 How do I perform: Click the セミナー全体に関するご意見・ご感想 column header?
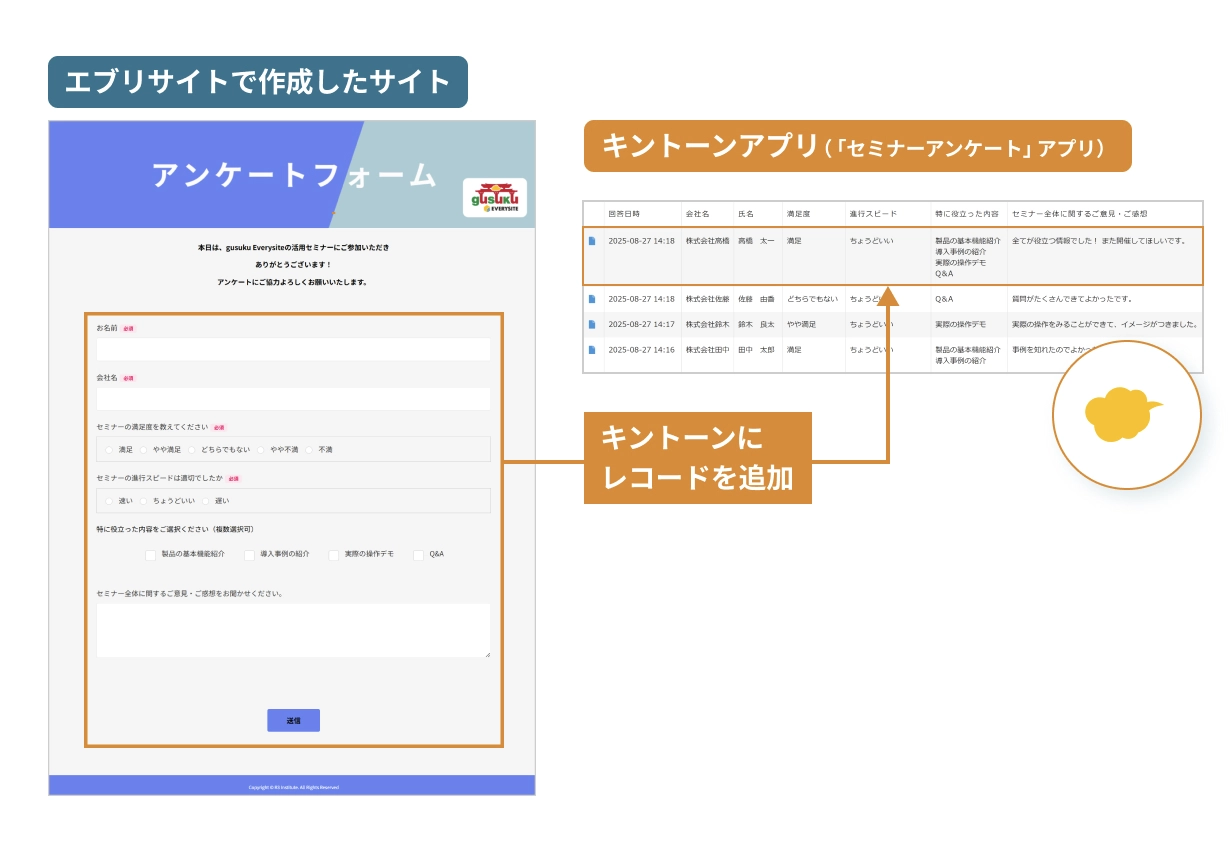point(1080,214)
